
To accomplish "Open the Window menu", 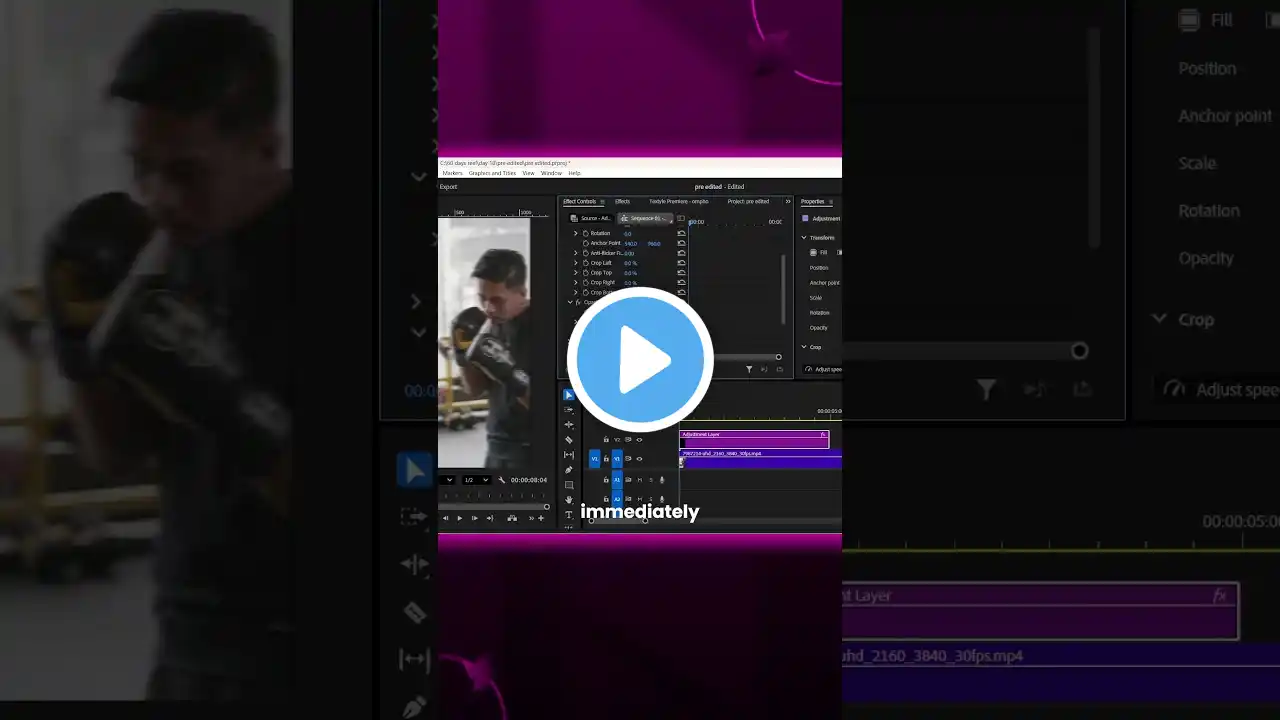I will (x=551, y=173).
